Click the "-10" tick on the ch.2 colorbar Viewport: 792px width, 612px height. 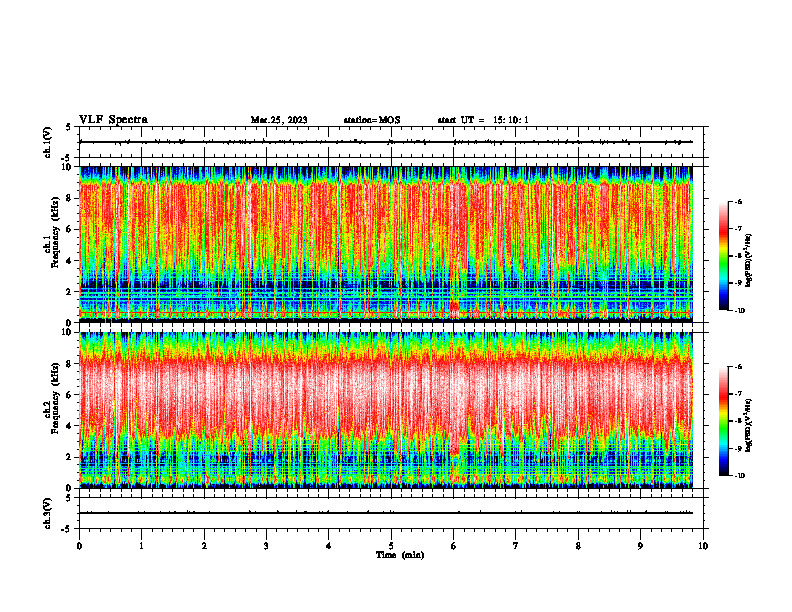point(740,476)
